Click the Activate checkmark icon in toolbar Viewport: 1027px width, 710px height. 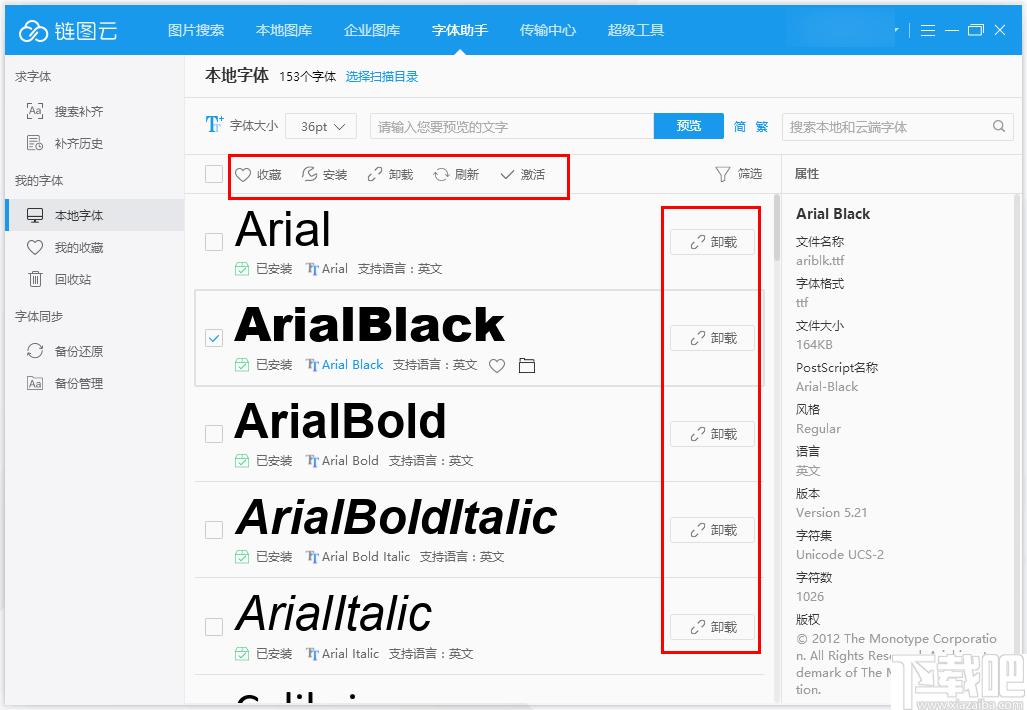tap(508, 175)
